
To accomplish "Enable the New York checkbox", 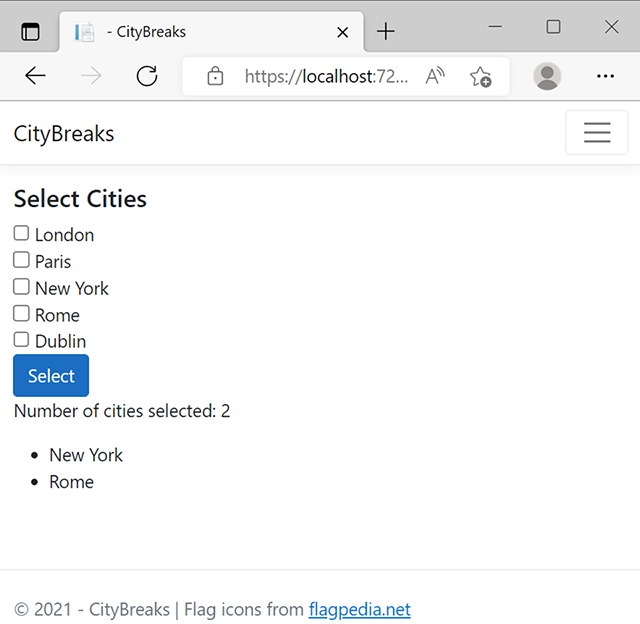I will point(21,287).
